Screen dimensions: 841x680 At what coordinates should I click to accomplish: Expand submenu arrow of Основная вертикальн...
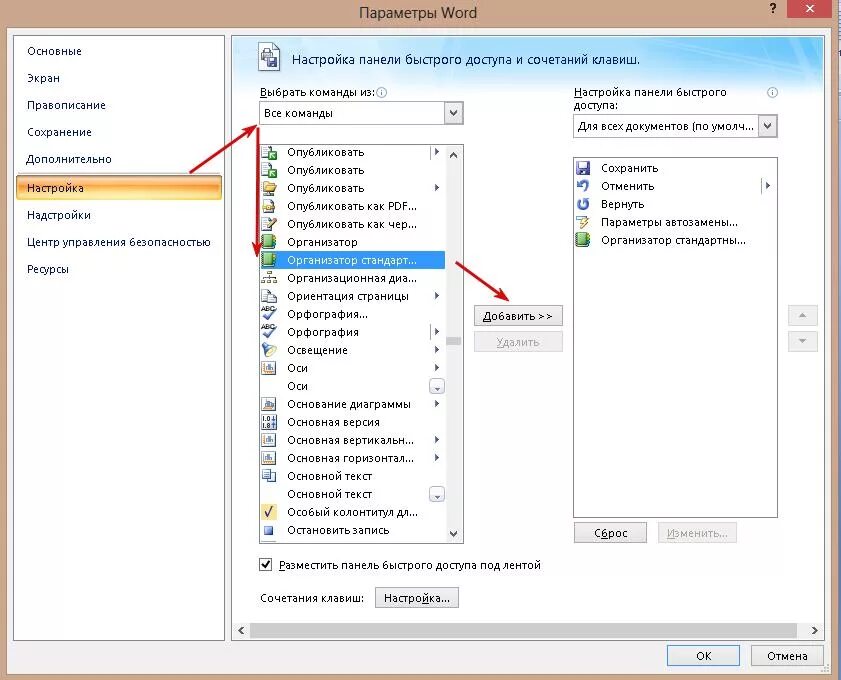pos(437,440)
